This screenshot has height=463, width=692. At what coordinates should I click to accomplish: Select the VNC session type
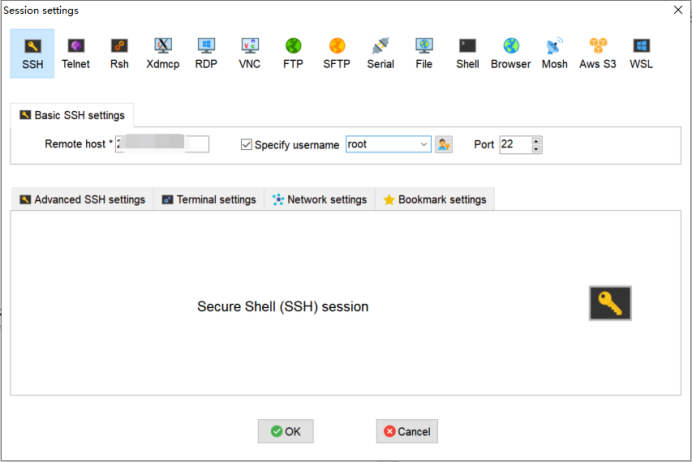coord(250,53)
